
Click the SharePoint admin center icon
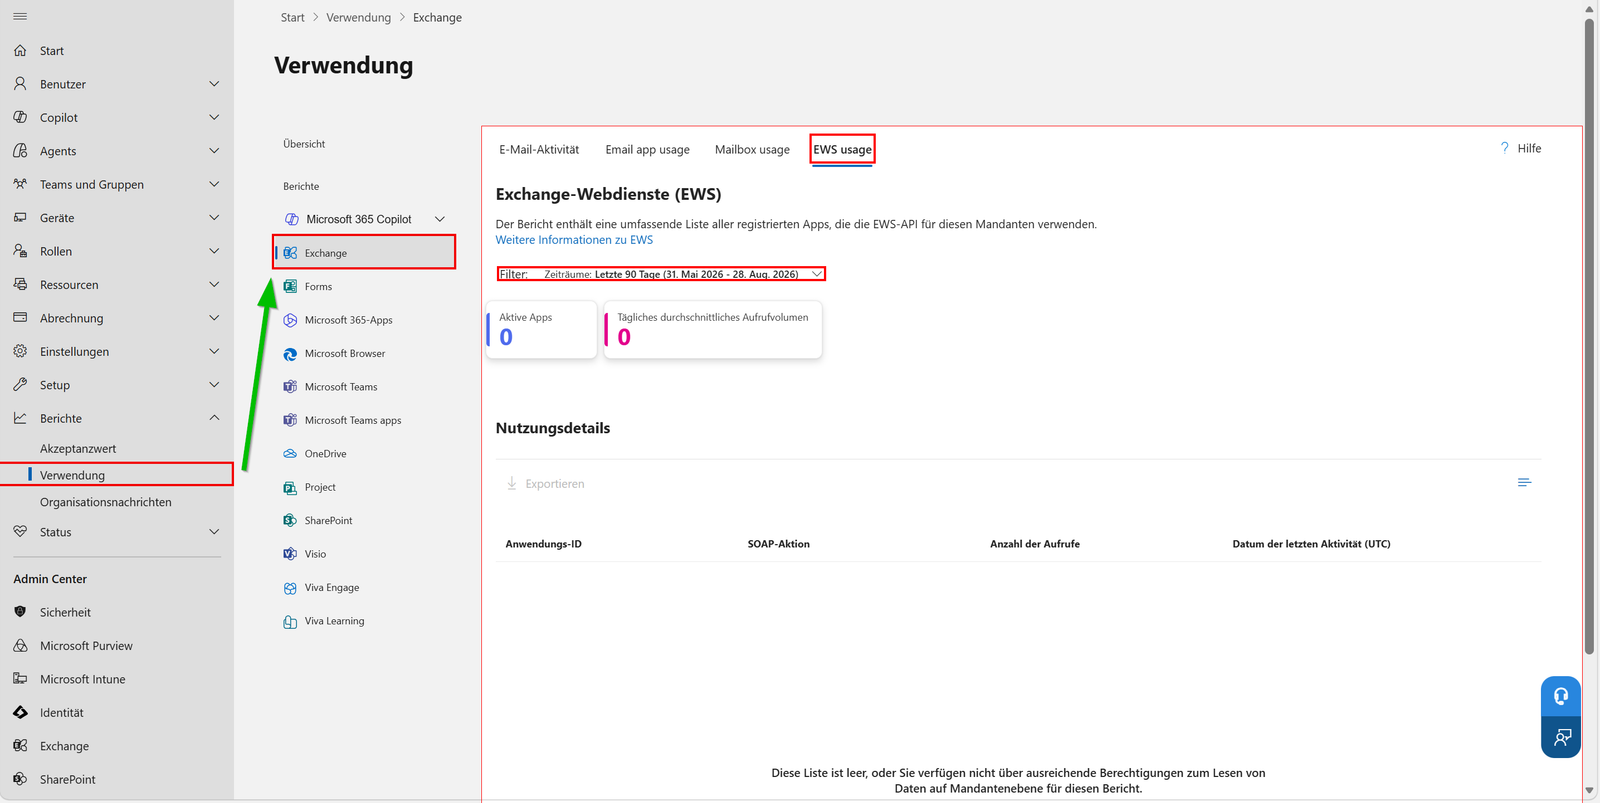click(20, 779)
